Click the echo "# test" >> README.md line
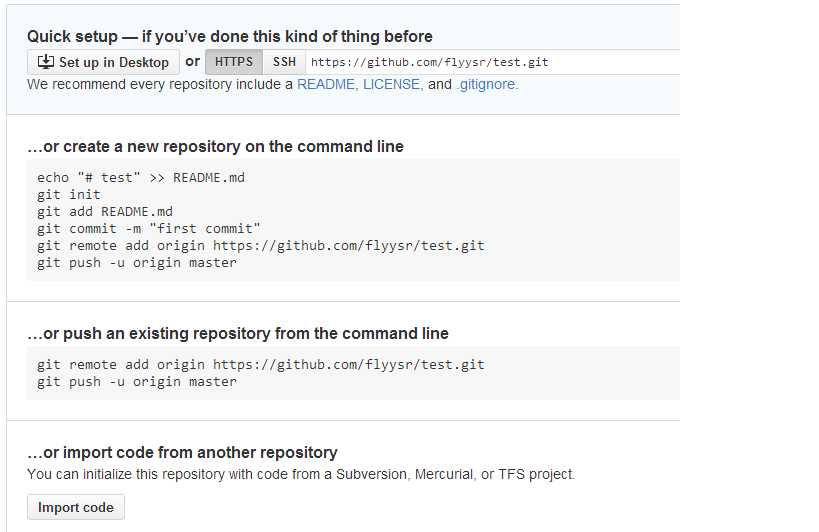 point(141,178)
